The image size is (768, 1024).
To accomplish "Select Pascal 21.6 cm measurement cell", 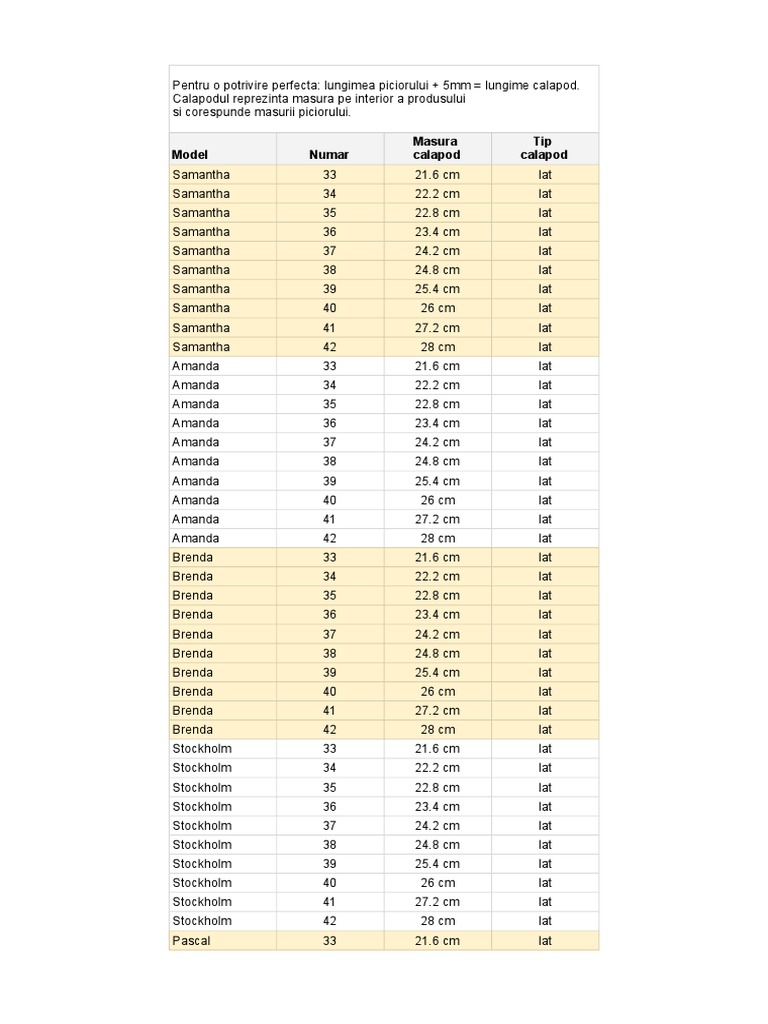I will click(x=438, y=940).
